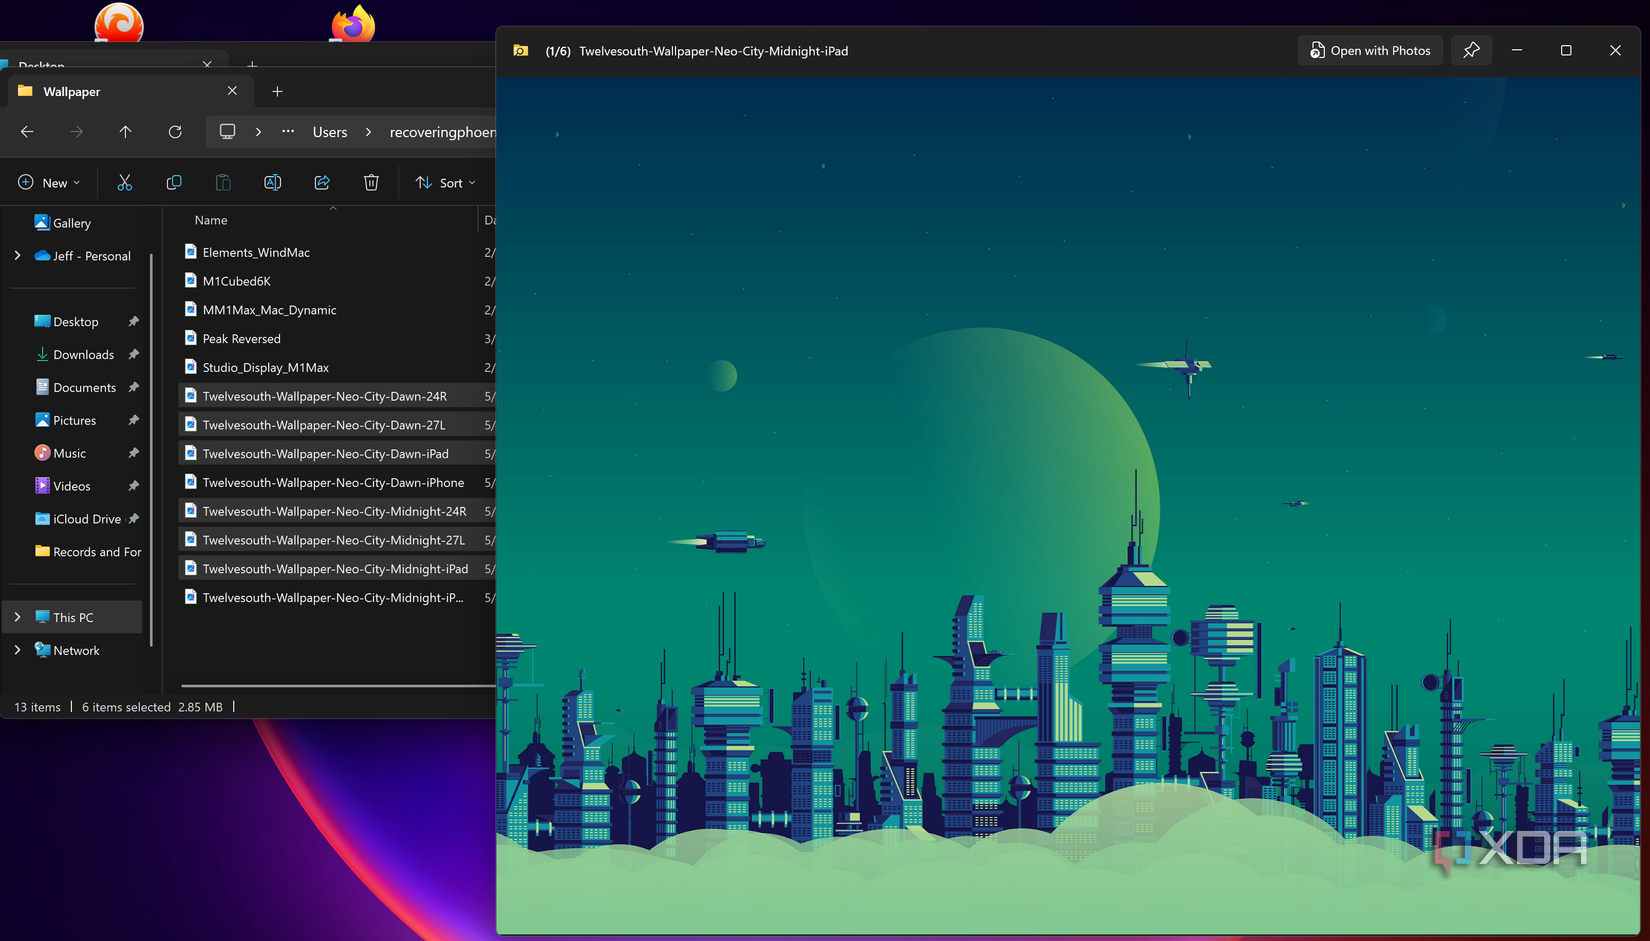Click the horizontal scrollbar in file list
The height and width of the screenshot is (941, 1650).
(337, 686)
